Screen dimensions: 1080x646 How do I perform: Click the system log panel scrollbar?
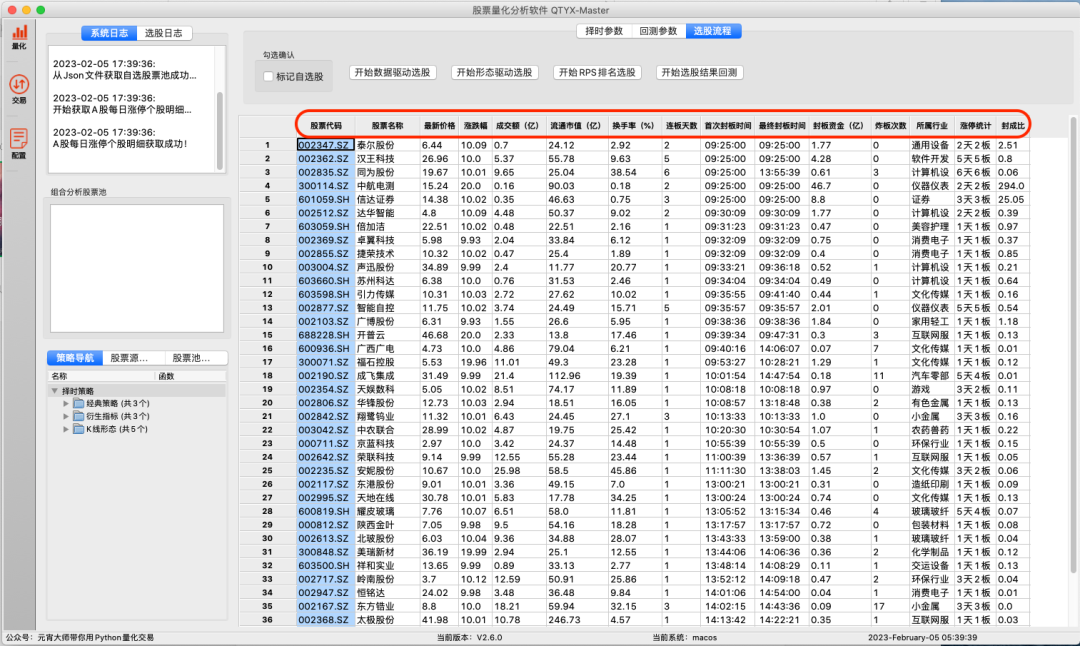coord(220,129)
